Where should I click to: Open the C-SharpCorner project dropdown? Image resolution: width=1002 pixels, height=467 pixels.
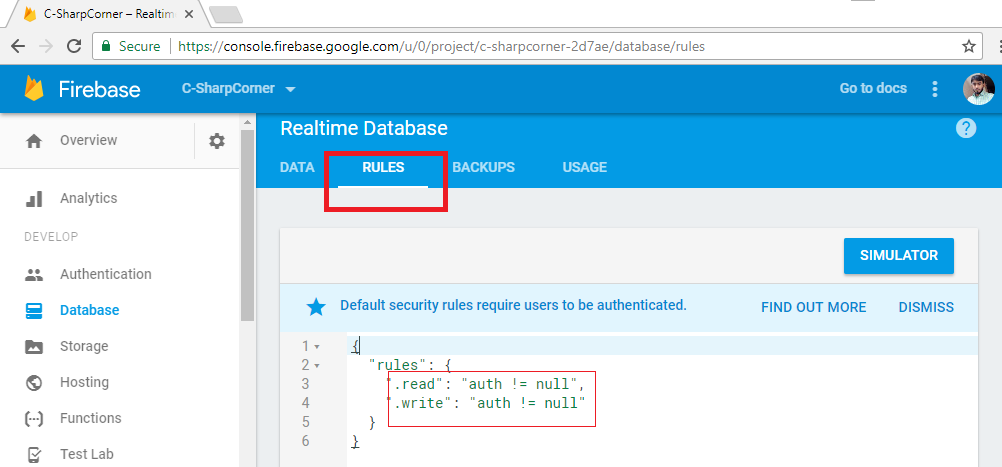click(238, 89)
